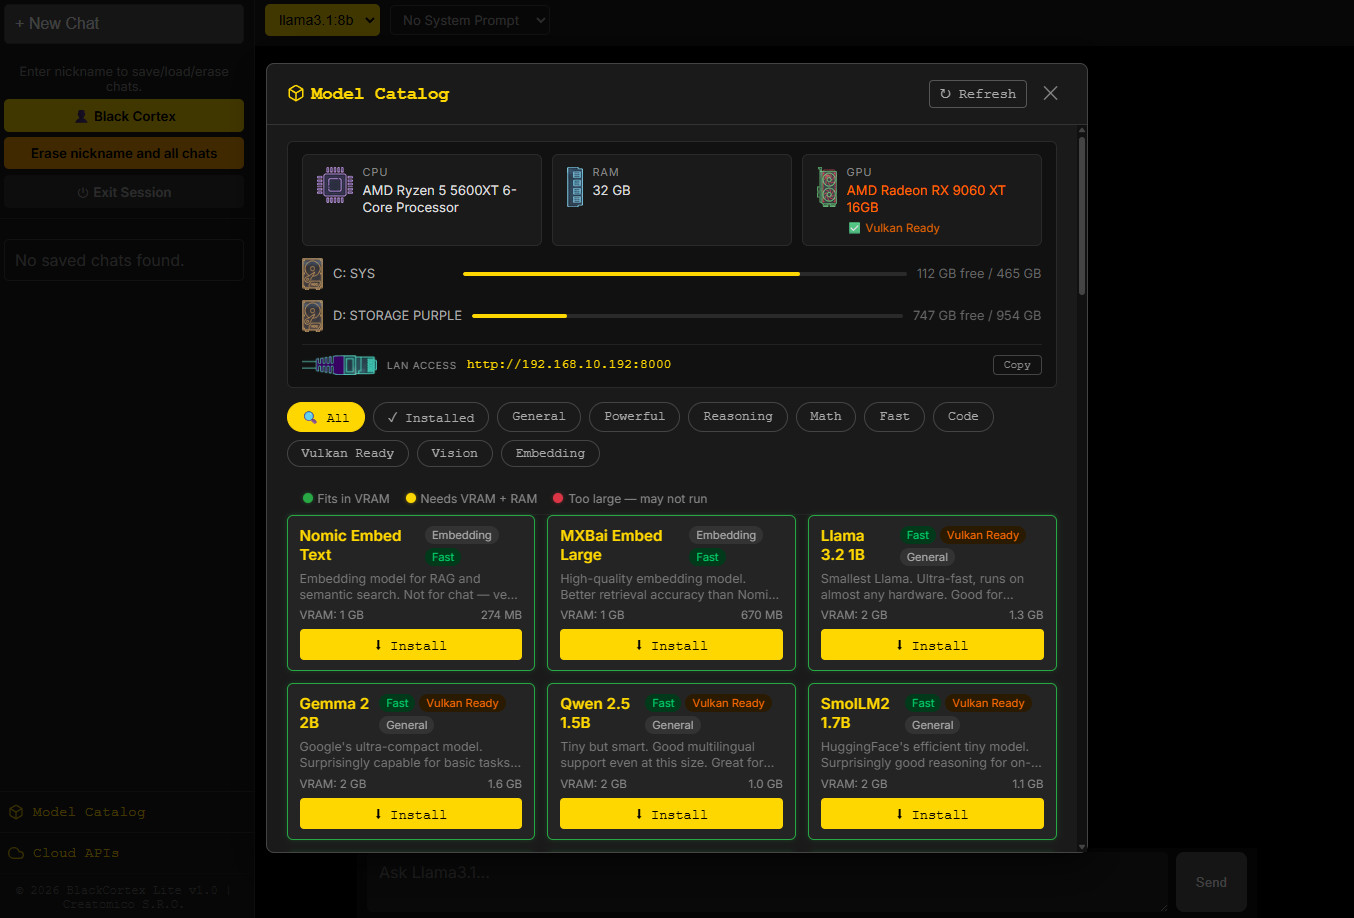Viewport: 1354px width, 918px height.
Task: Click the 747 GB free / 954 GB text
Action: pos(977,315)
